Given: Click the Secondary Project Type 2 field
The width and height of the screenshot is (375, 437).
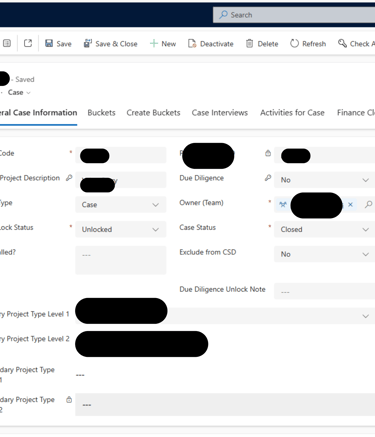Looking at the screenshot, I should click(x=225, y=405).
